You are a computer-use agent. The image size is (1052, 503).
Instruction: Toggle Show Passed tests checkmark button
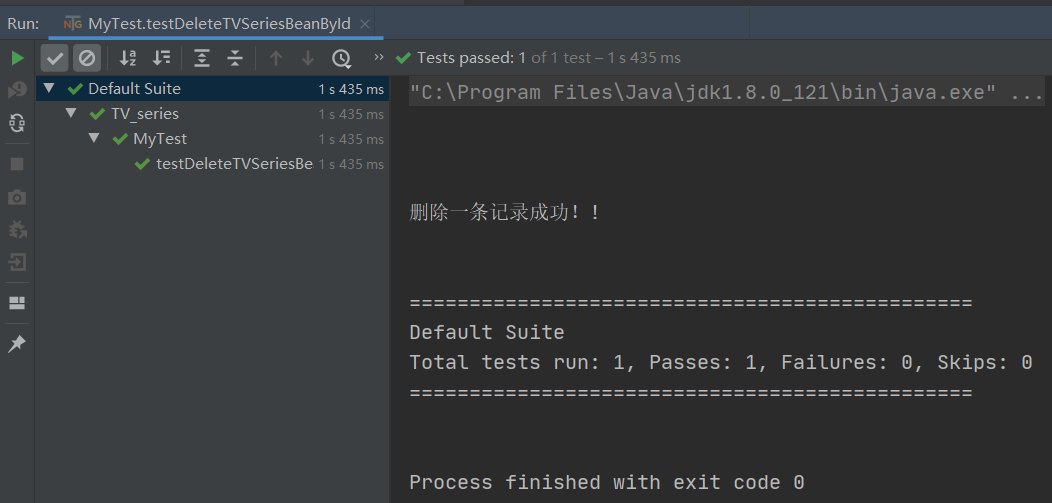click(55, 58)
